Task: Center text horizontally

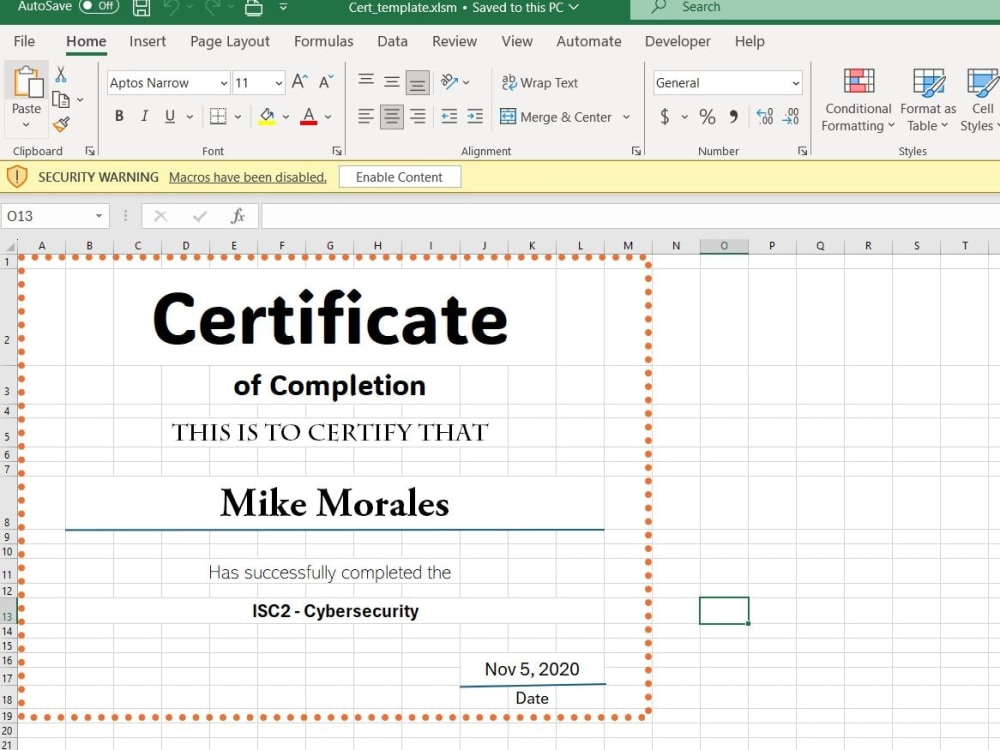Action: (x=392, y=117)
